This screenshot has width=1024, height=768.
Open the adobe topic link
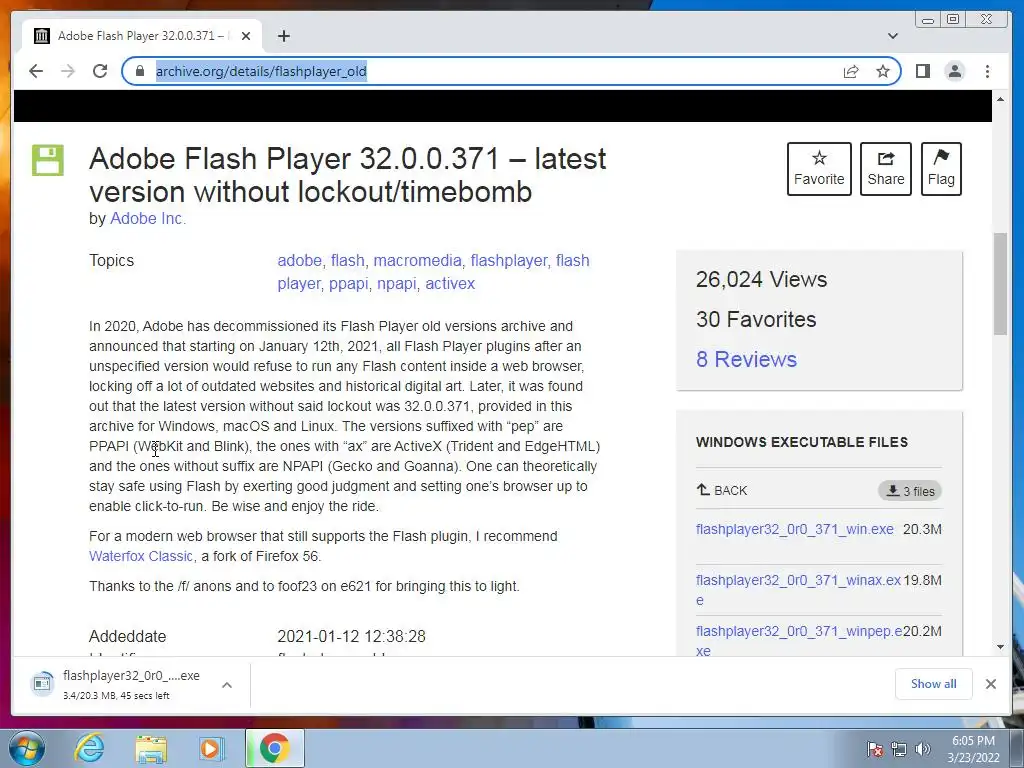tap(300, 261)
